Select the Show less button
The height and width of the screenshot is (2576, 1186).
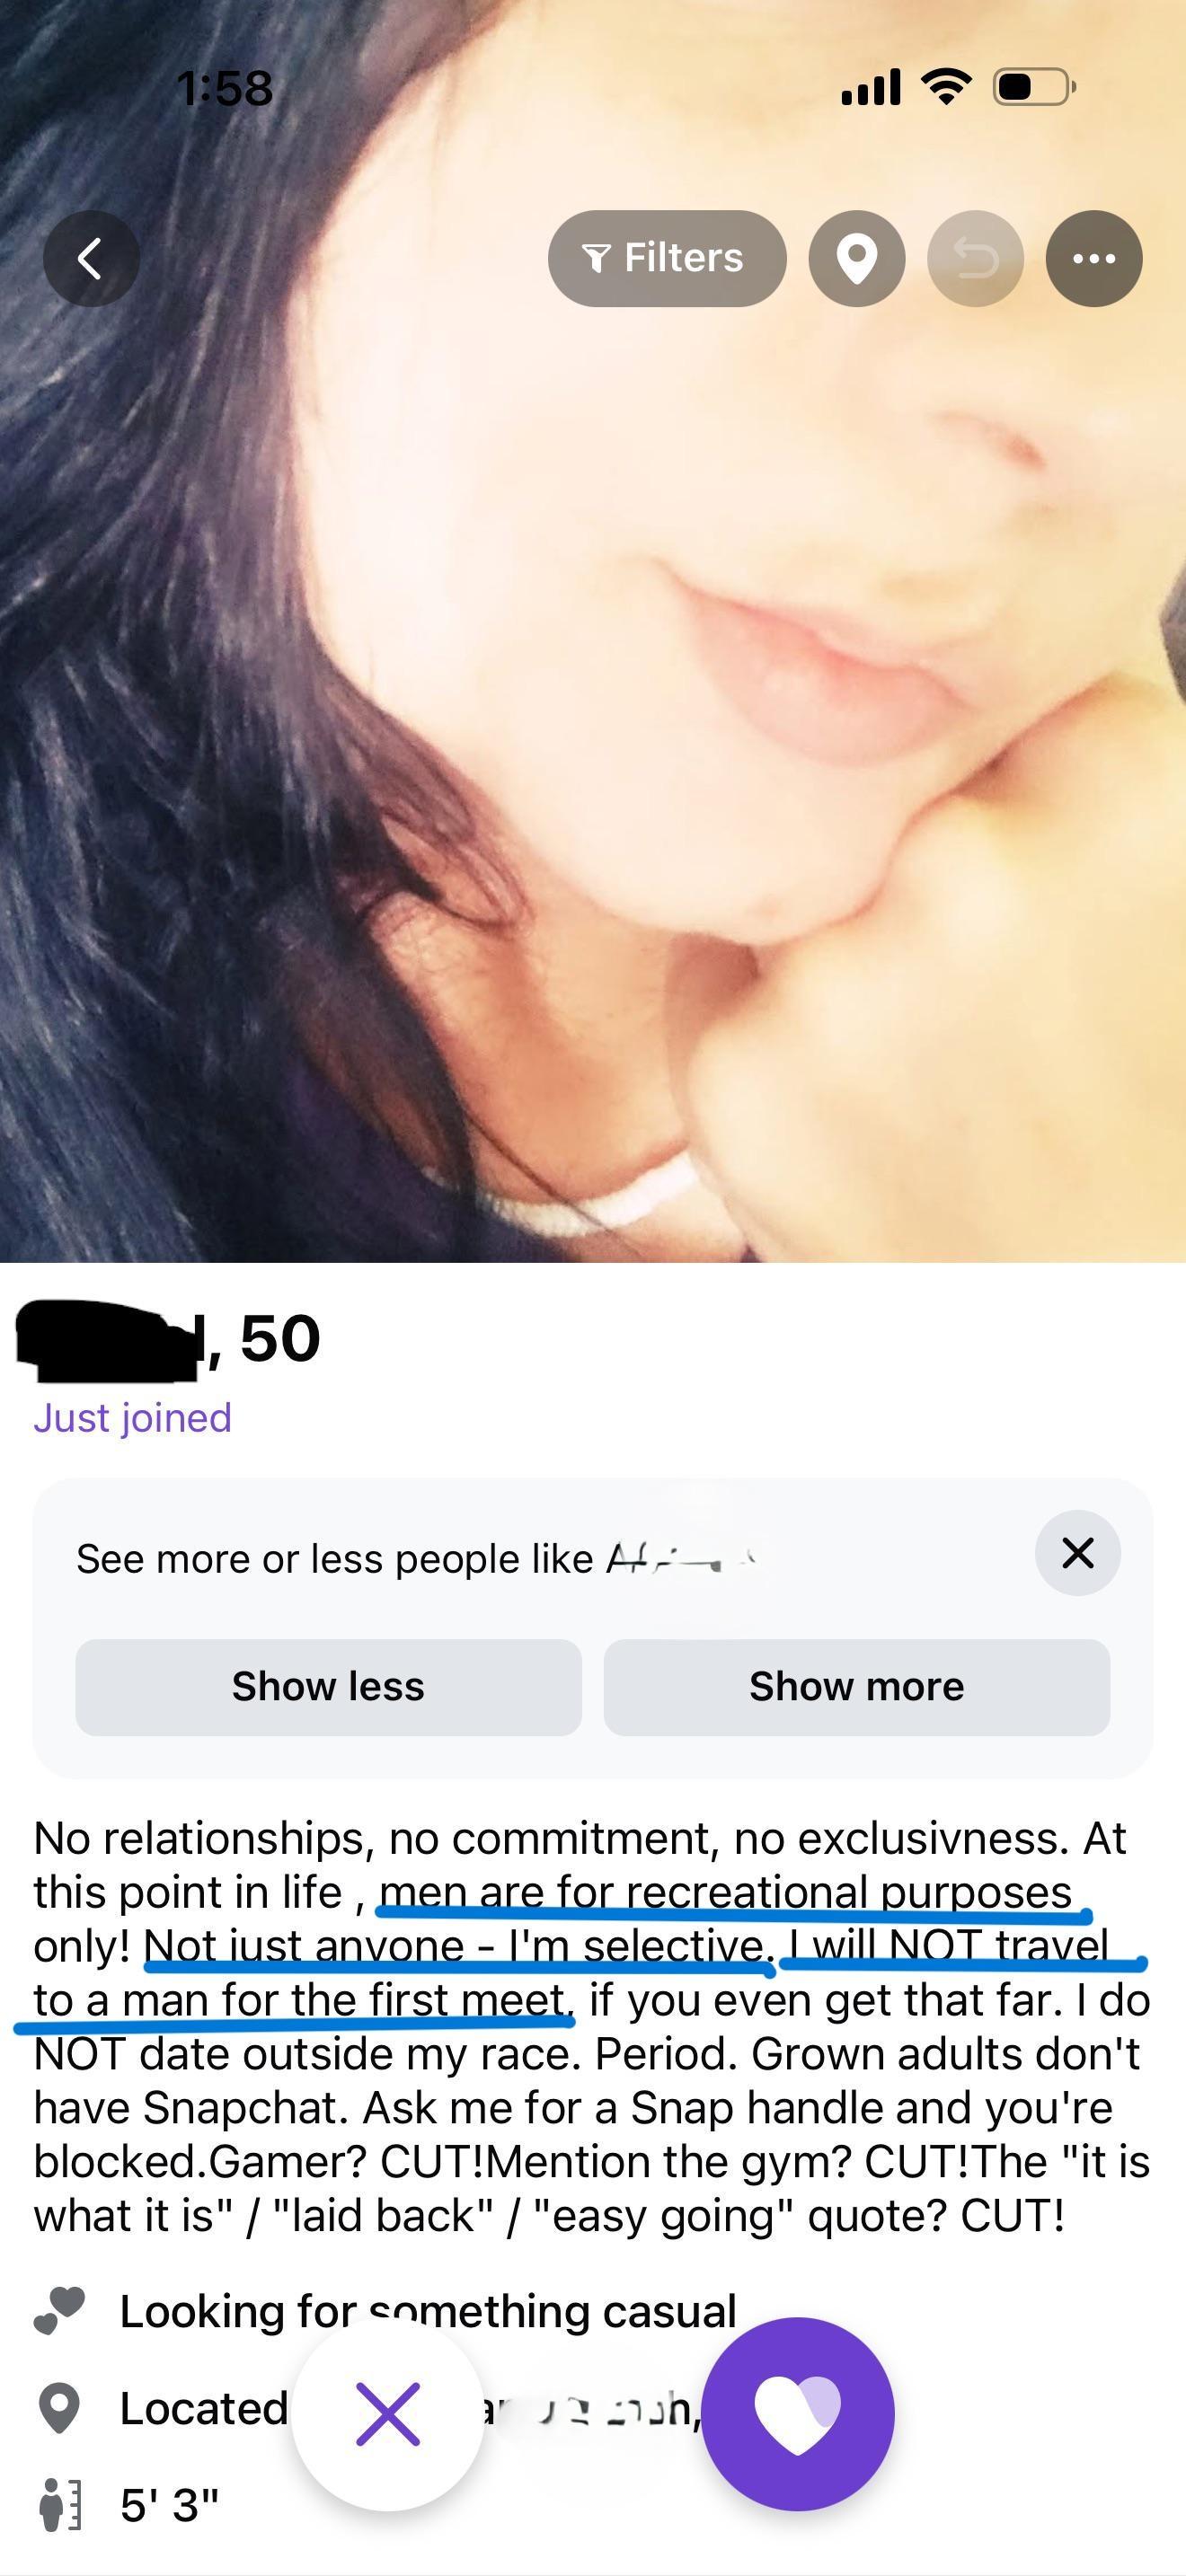click(x=328, y=1686)
